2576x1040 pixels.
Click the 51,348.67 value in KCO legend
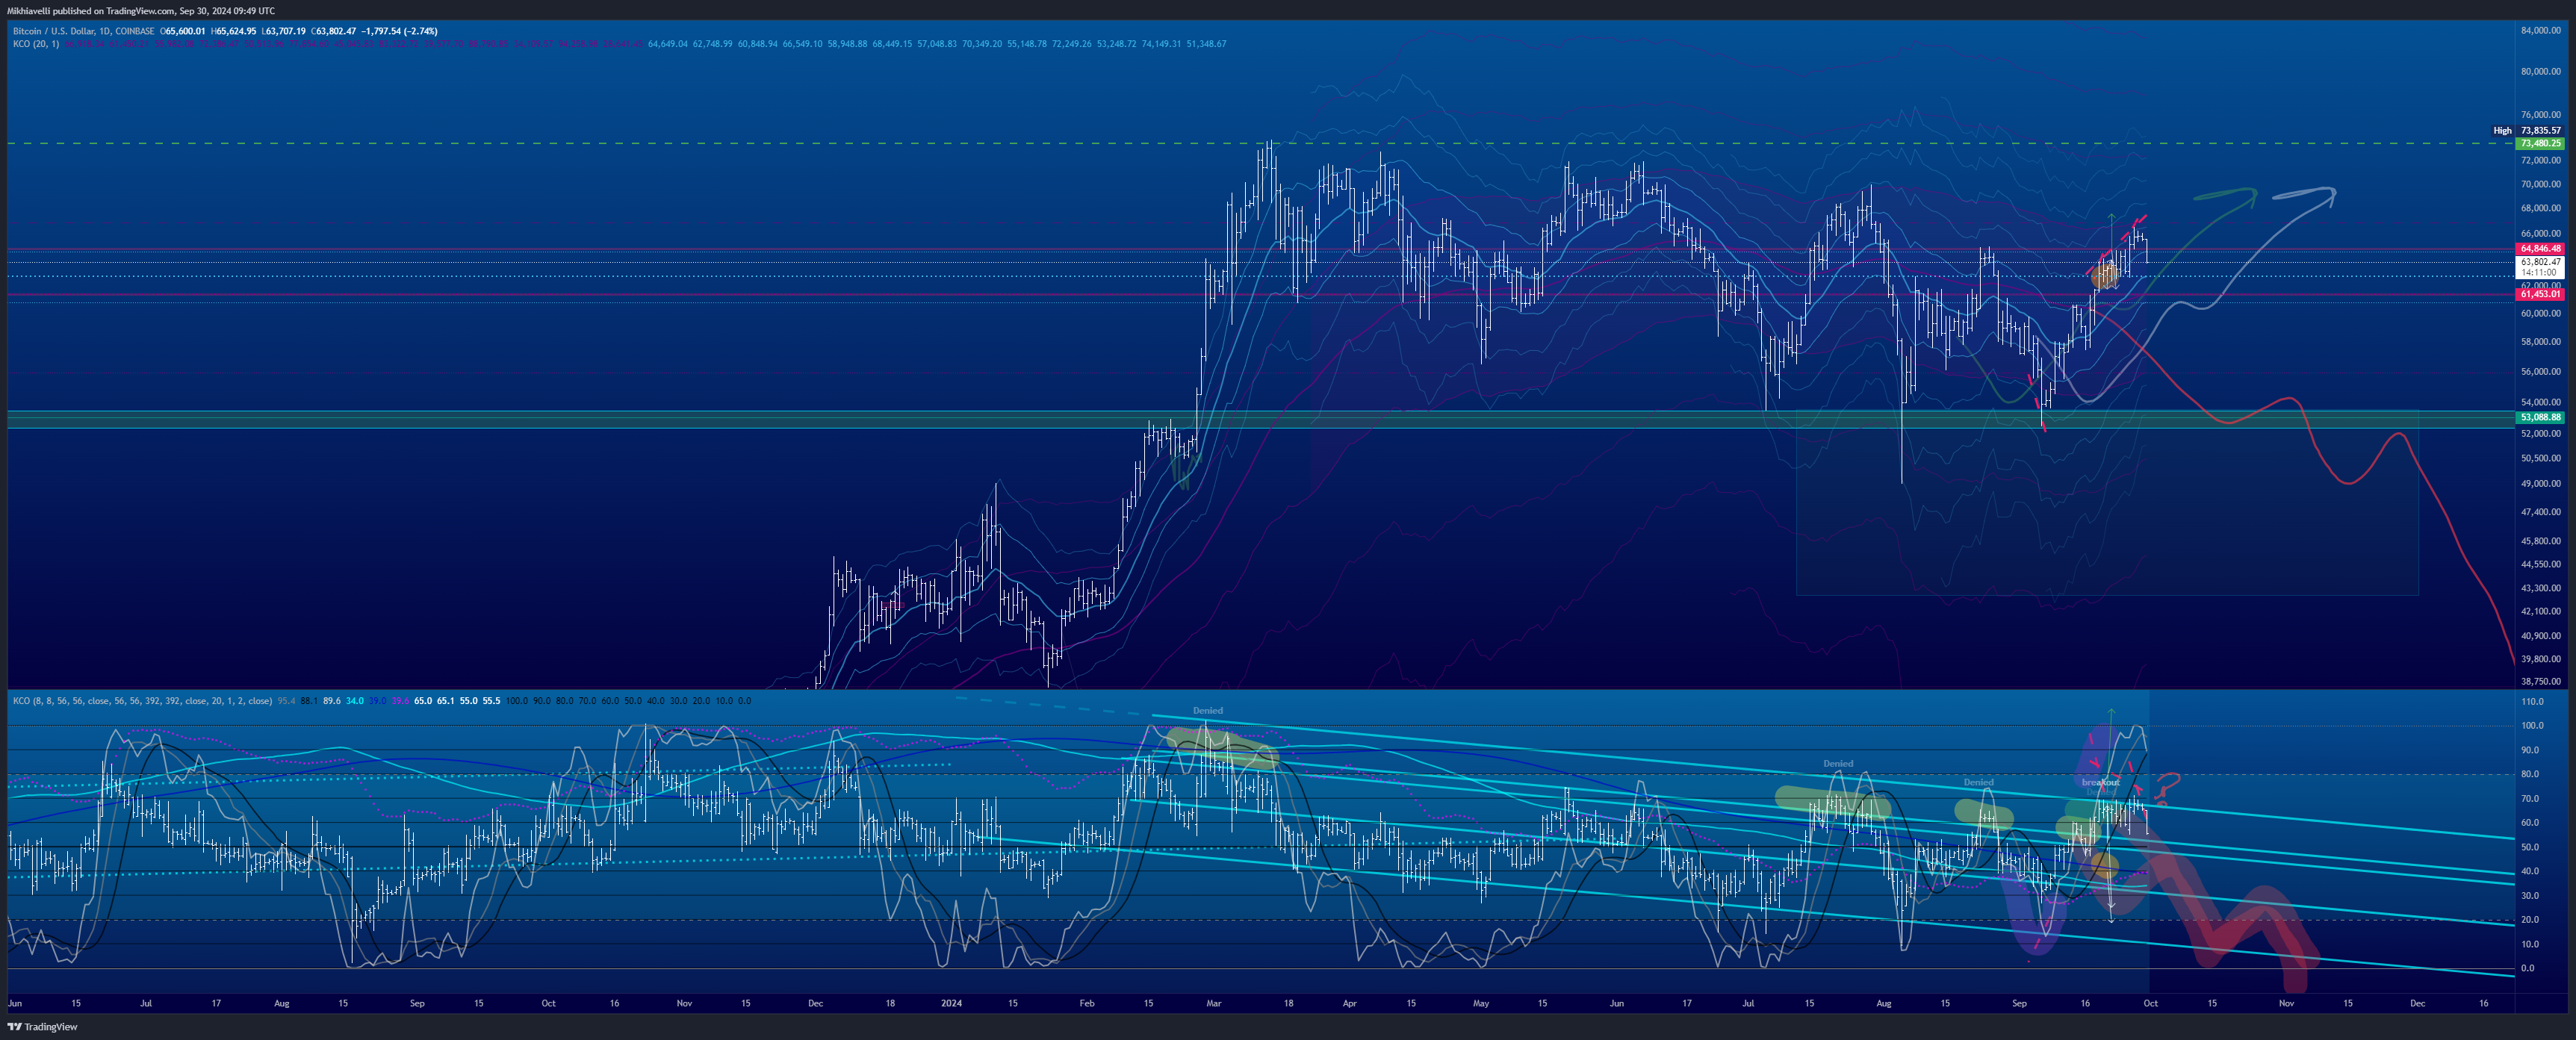[1206, 44]
